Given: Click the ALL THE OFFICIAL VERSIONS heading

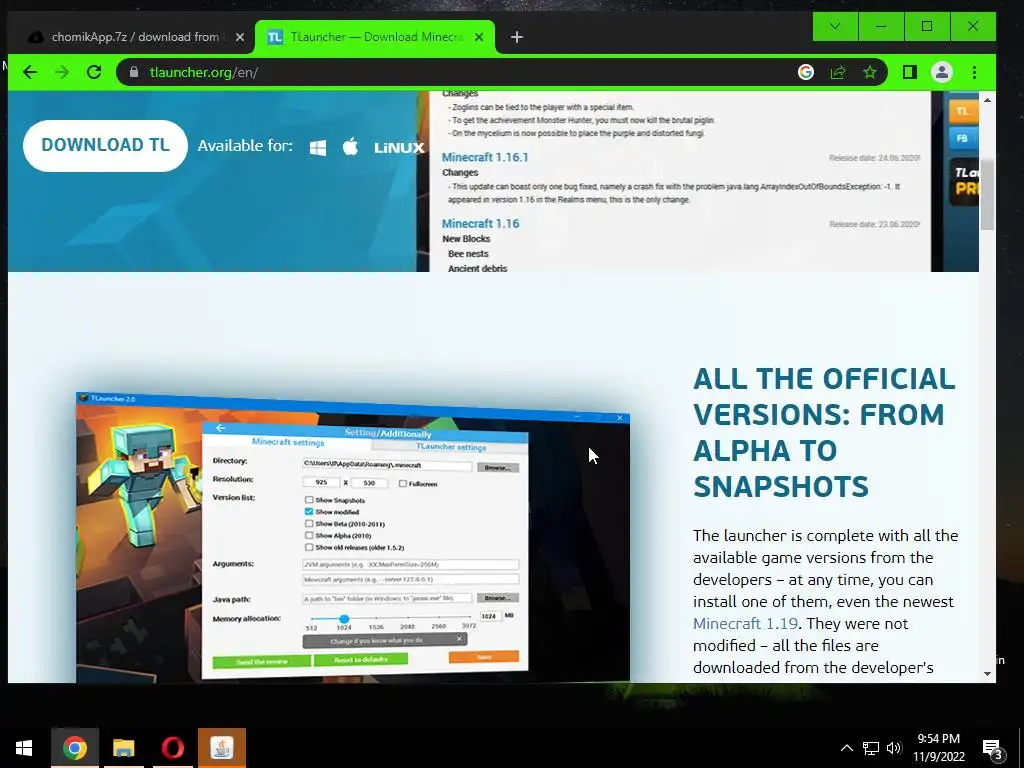Looking at the screenshot, I should point(824,433).
